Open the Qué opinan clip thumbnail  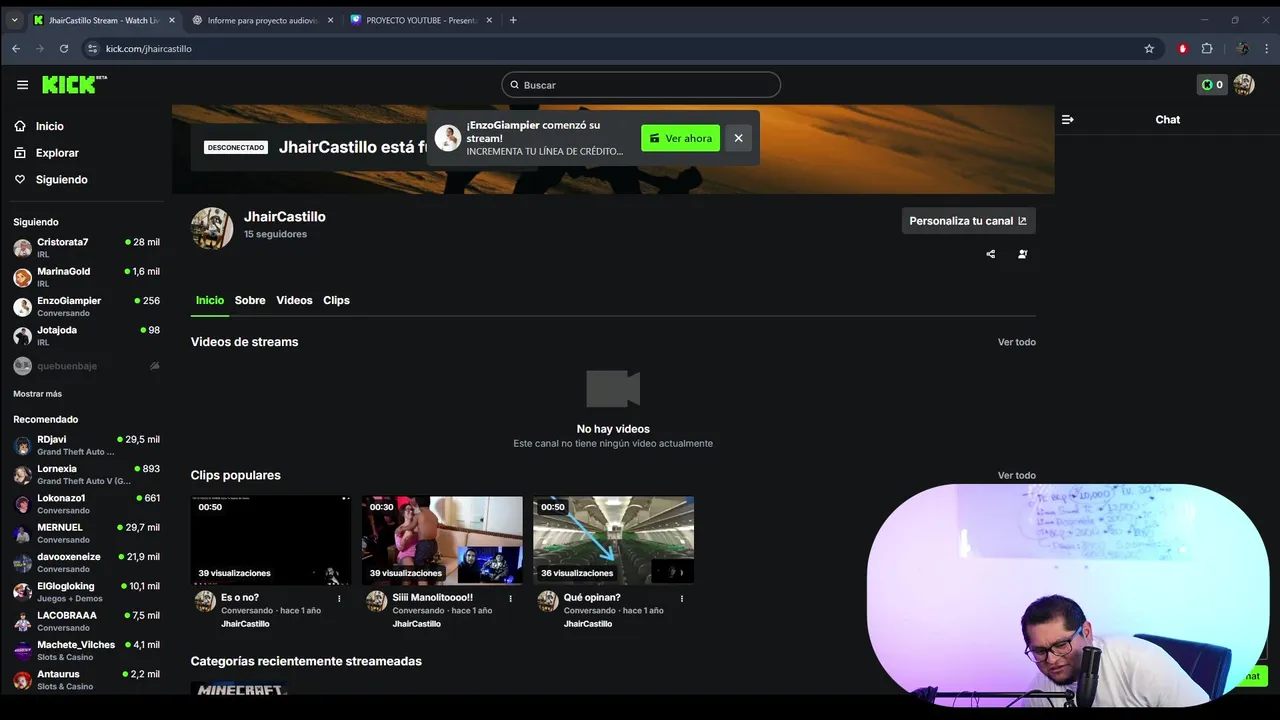pos(613,540)
